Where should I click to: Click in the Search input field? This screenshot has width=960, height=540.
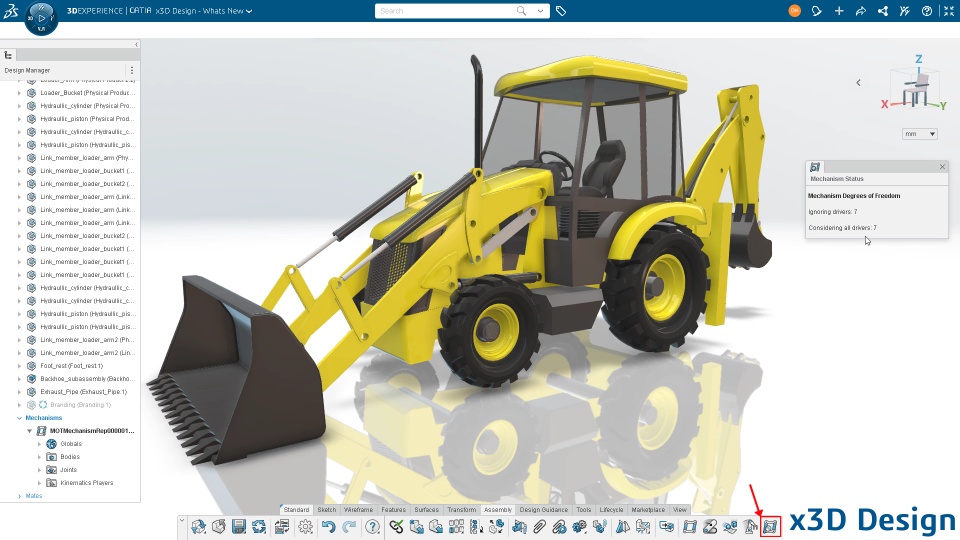pos(445,10)
